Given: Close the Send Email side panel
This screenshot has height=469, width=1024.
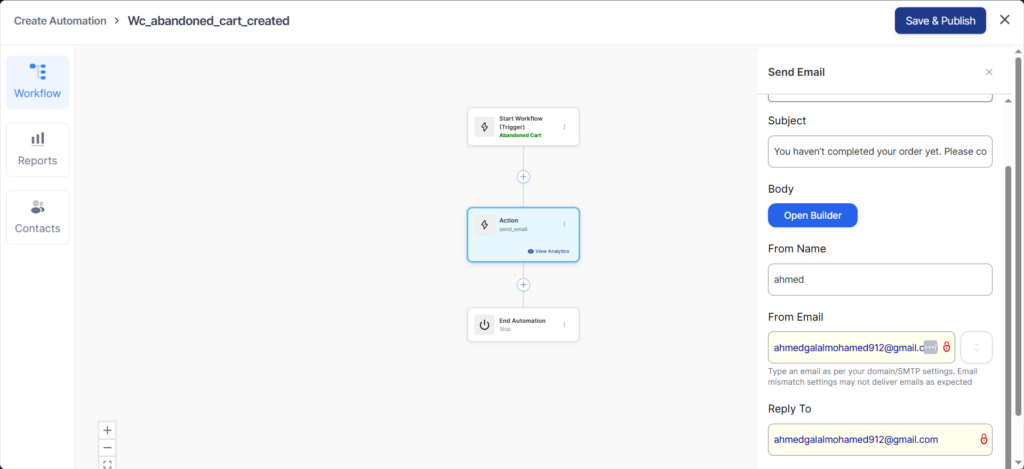Looking at the screenshot, I should click(x=989, y=72).
